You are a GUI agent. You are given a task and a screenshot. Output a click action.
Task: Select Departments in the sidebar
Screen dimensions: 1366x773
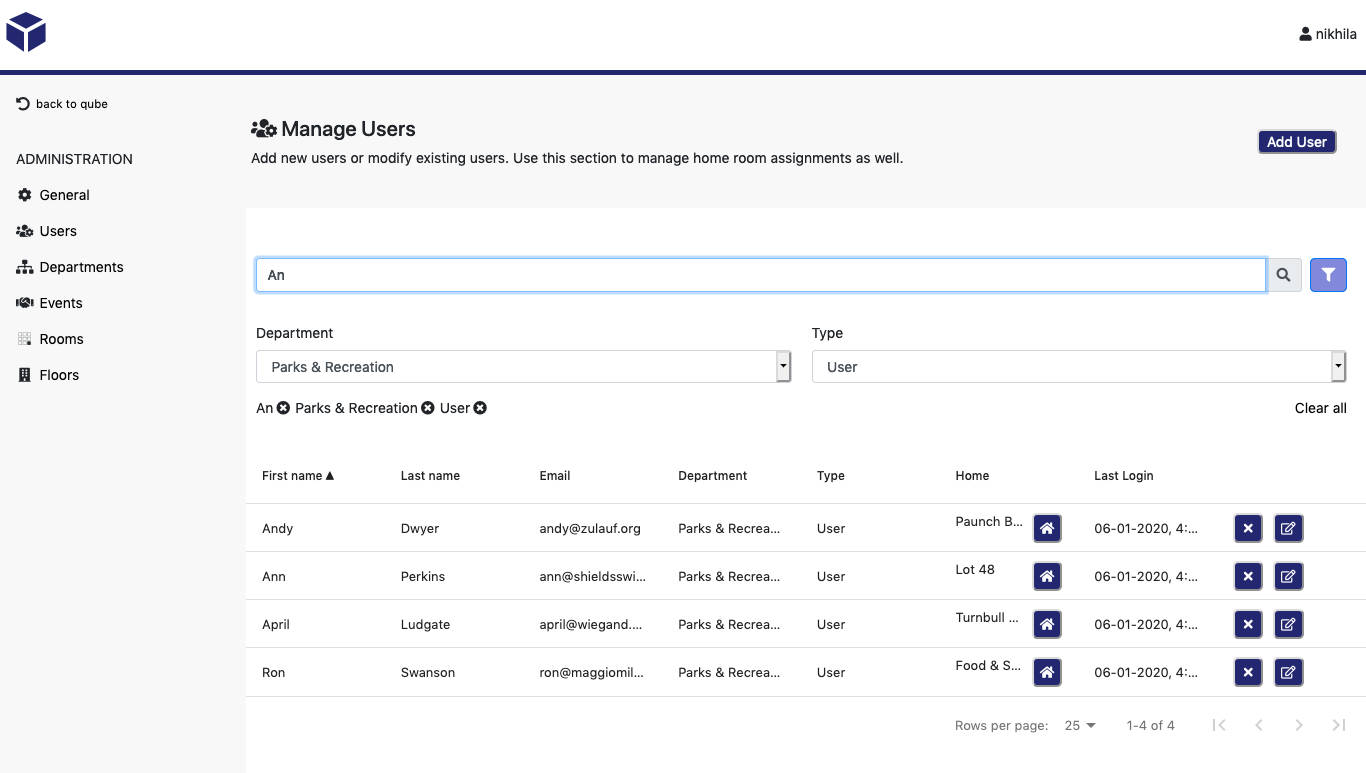pyautogui.click(x=80, y=267)
